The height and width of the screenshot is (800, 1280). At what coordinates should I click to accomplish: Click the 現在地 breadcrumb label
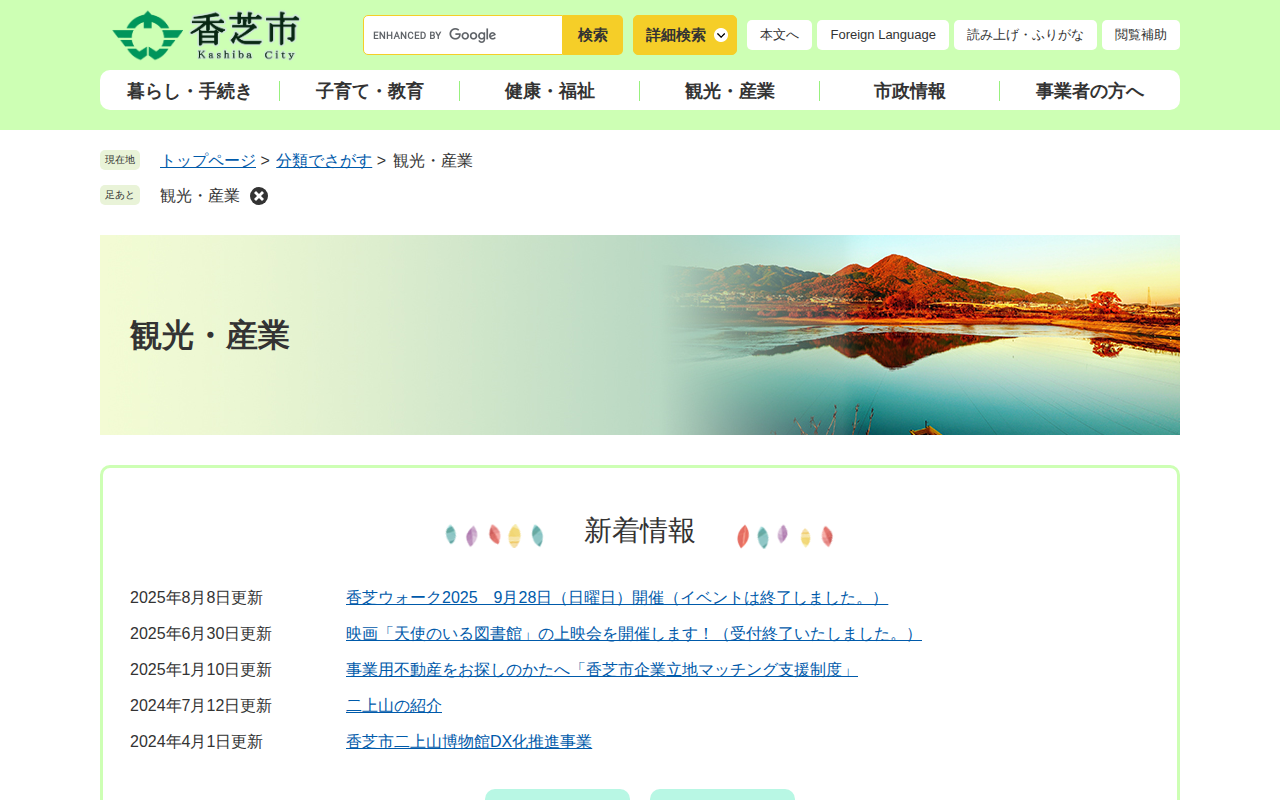point(120,160)
